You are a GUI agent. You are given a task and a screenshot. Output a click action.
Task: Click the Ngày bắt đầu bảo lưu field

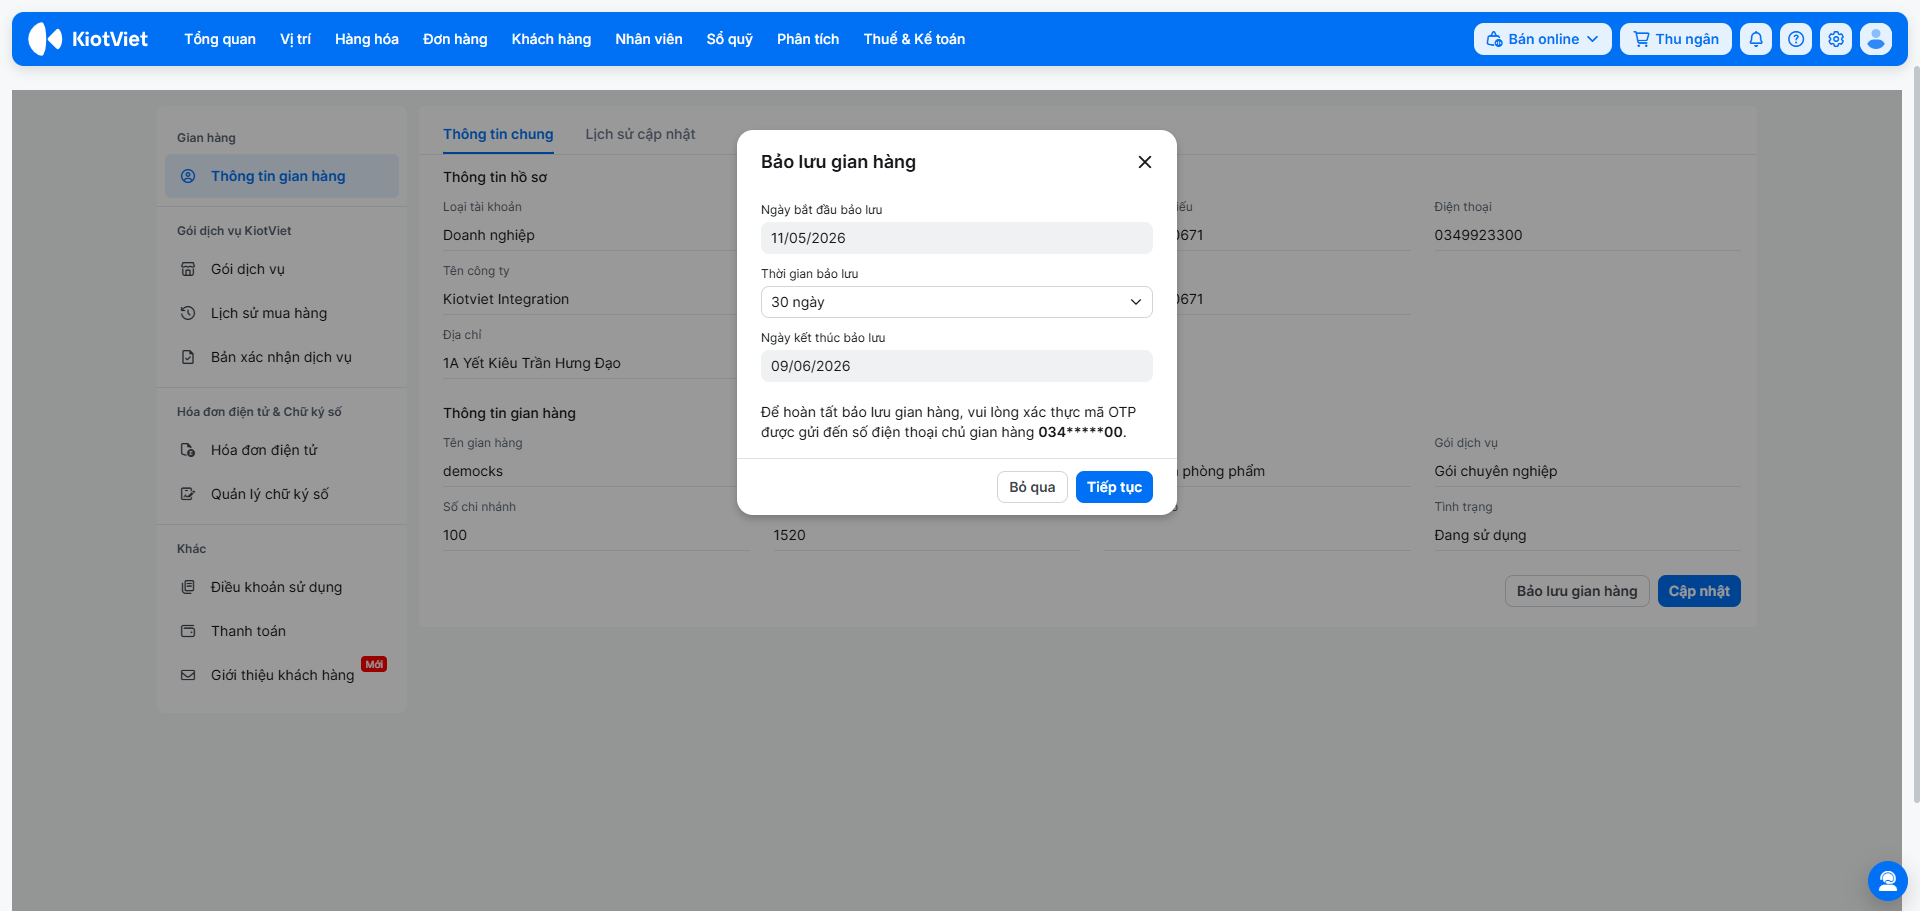[x=956, y=238]
